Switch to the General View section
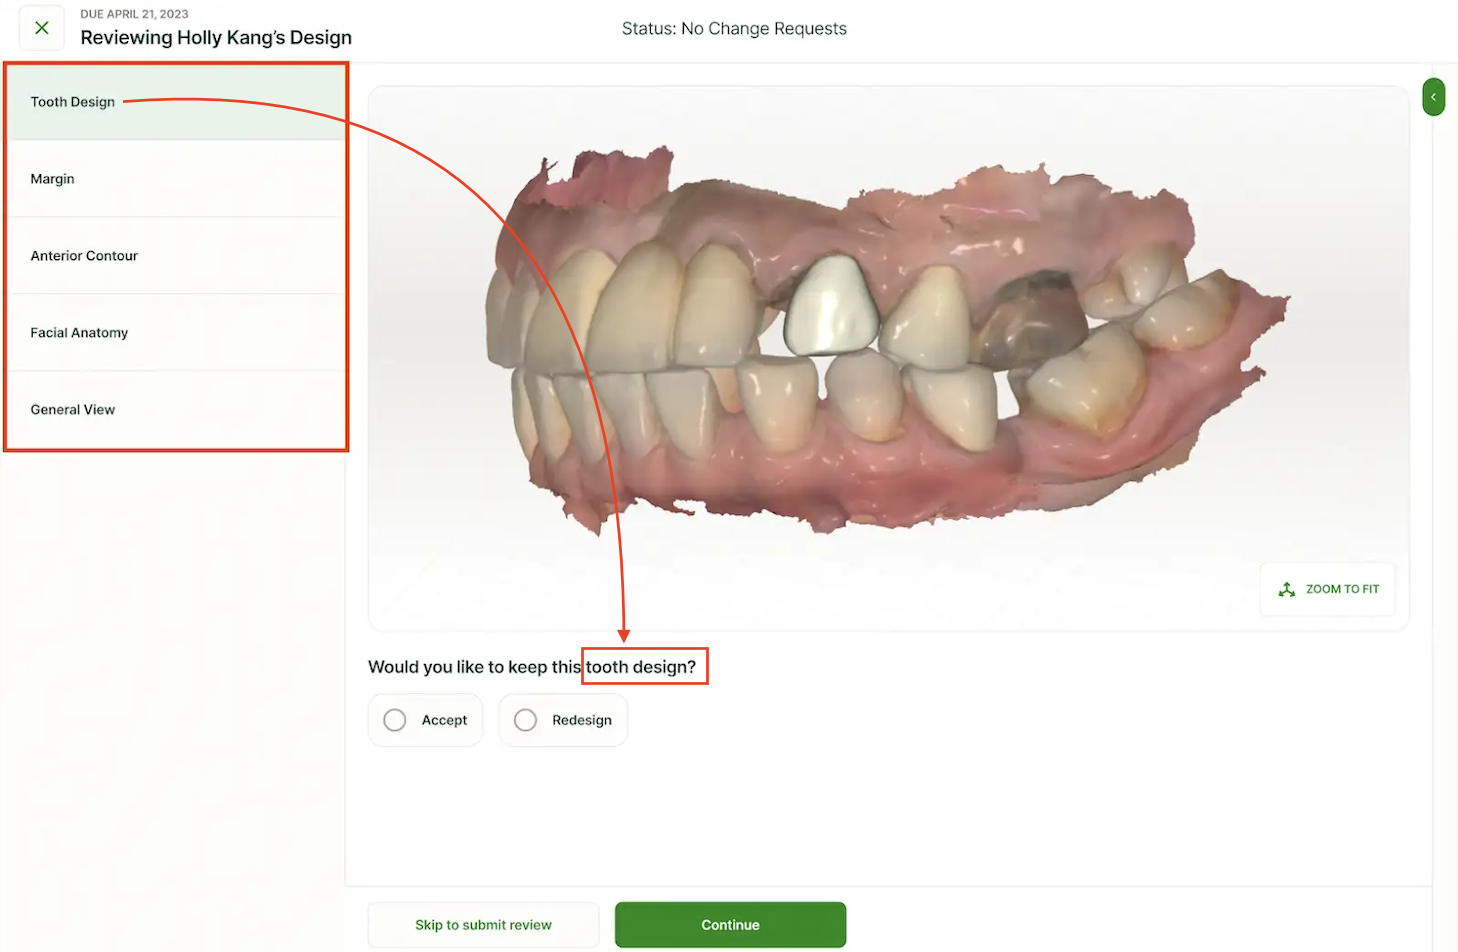1458x952 pixels. point(73,410)
